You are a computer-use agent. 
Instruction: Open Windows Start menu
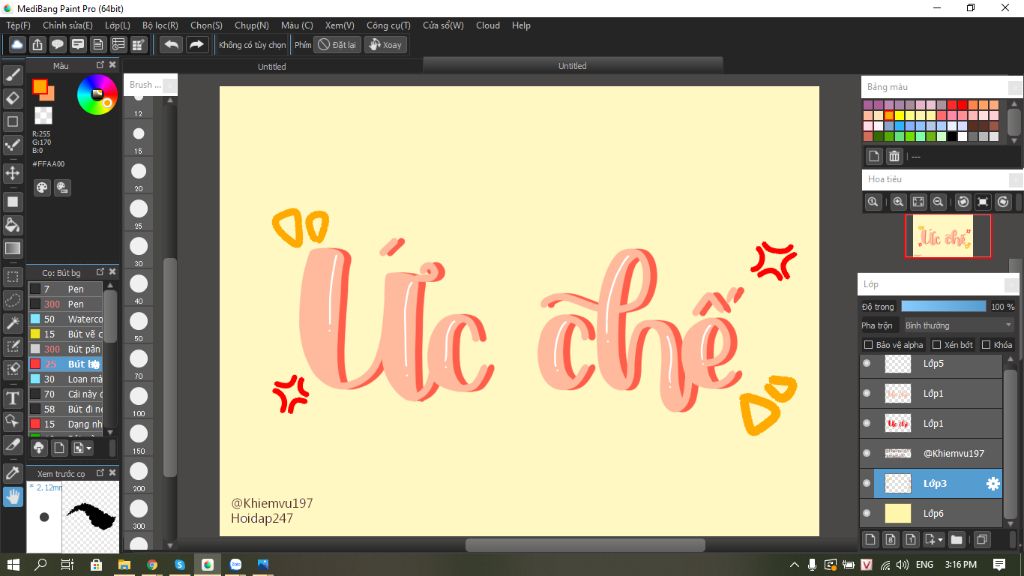point(13,564)
